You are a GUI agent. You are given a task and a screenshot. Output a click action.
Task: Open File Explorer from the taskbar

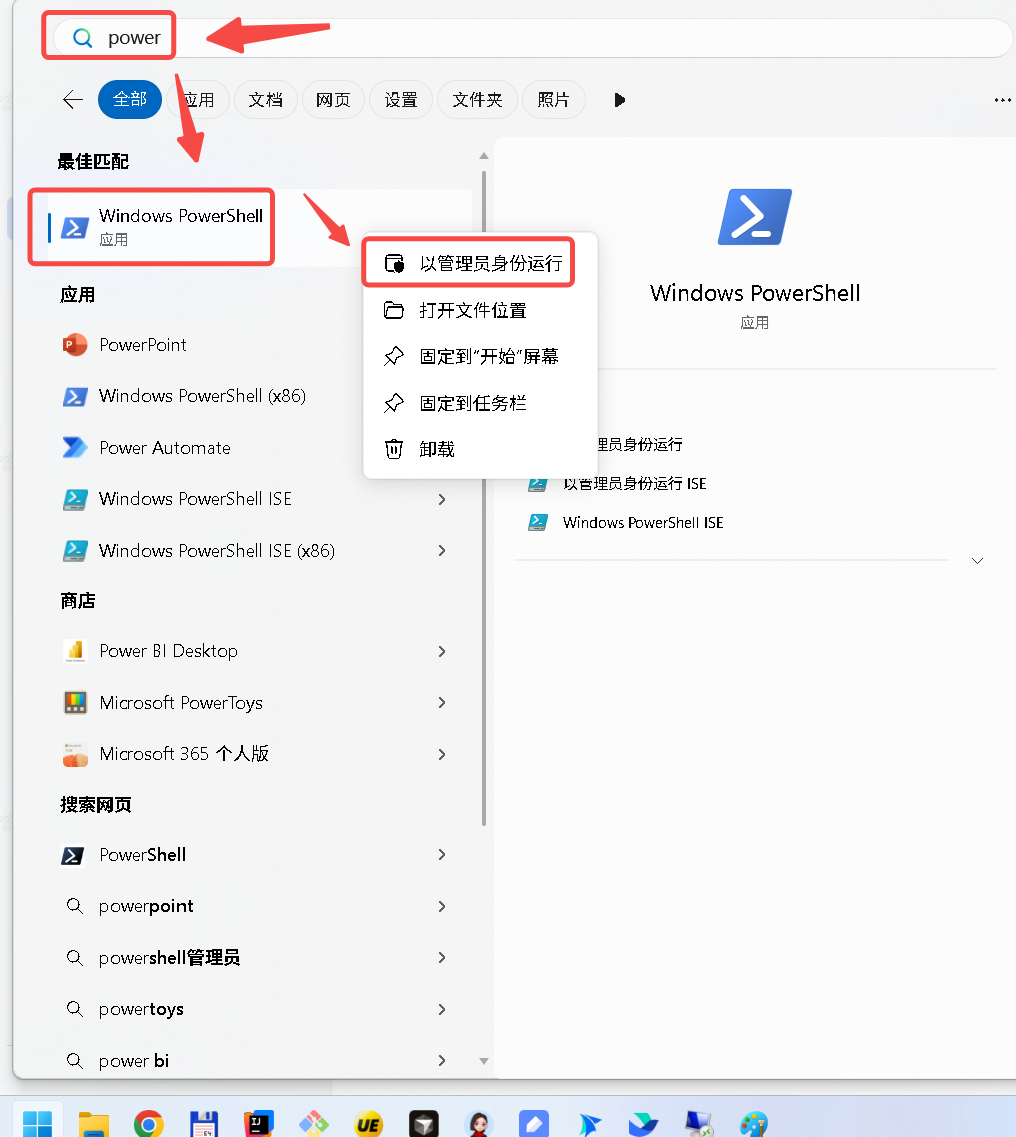(x=94, y=1124)
